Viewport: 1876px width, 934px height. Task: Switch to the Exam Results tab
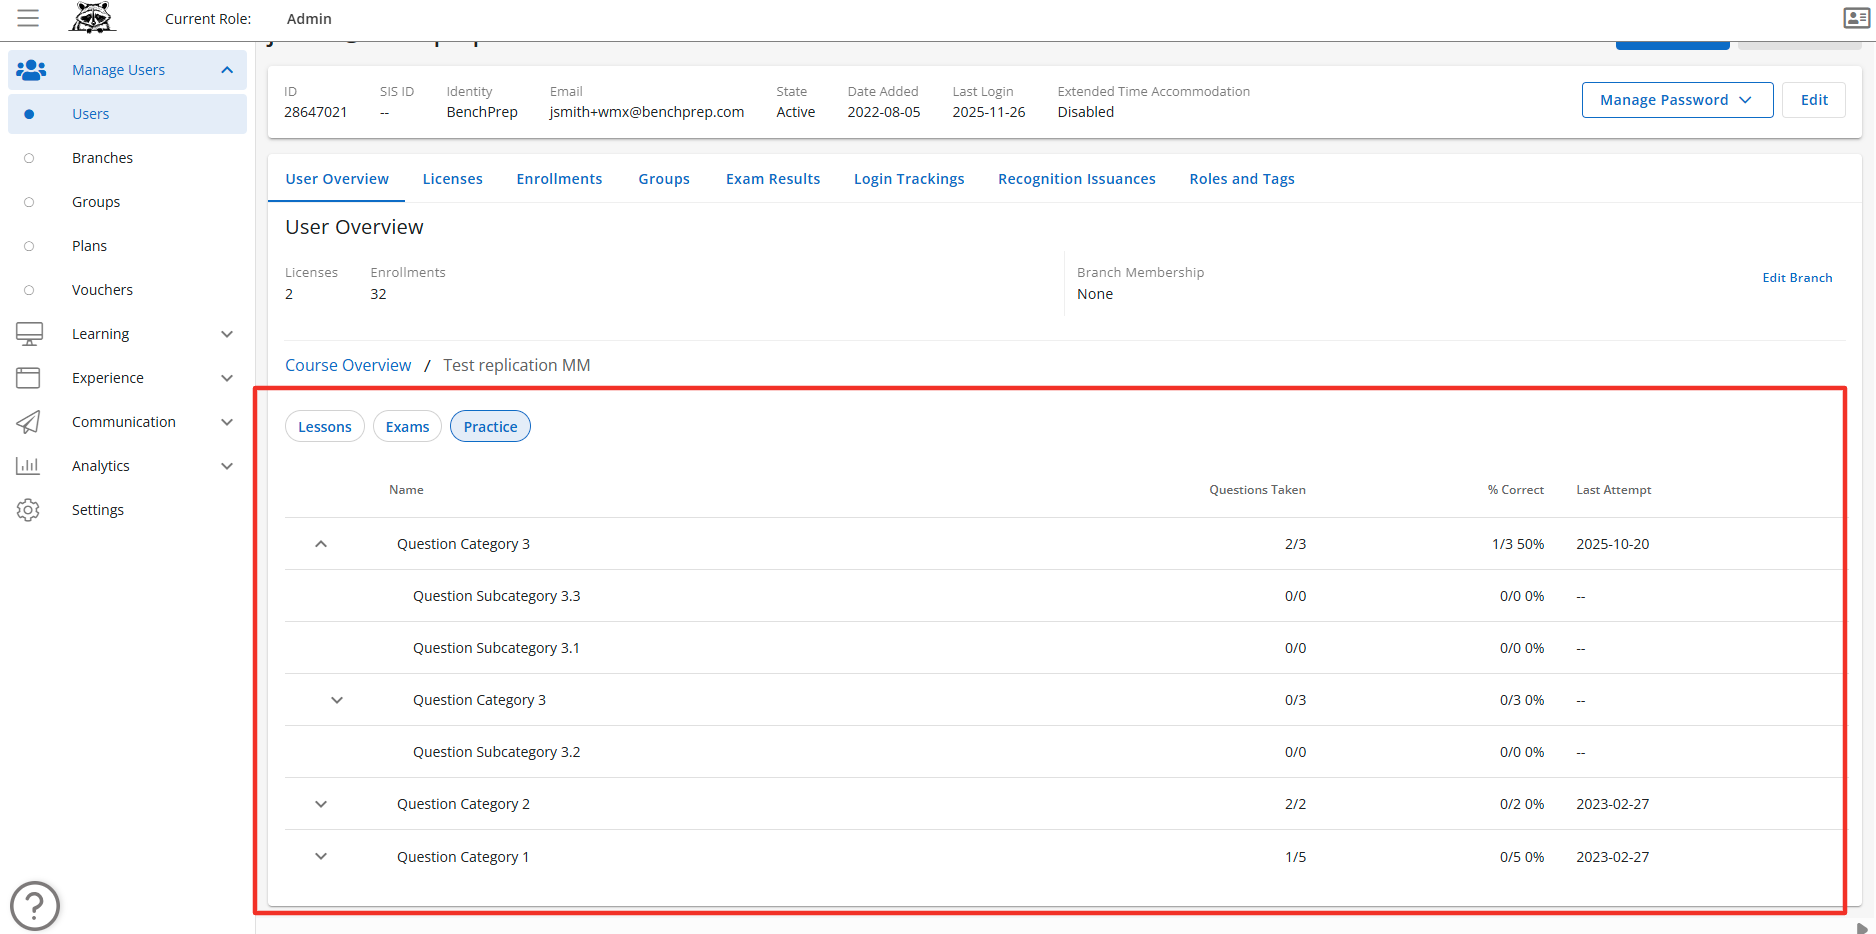pyautogui.click(x=772, y=179)
